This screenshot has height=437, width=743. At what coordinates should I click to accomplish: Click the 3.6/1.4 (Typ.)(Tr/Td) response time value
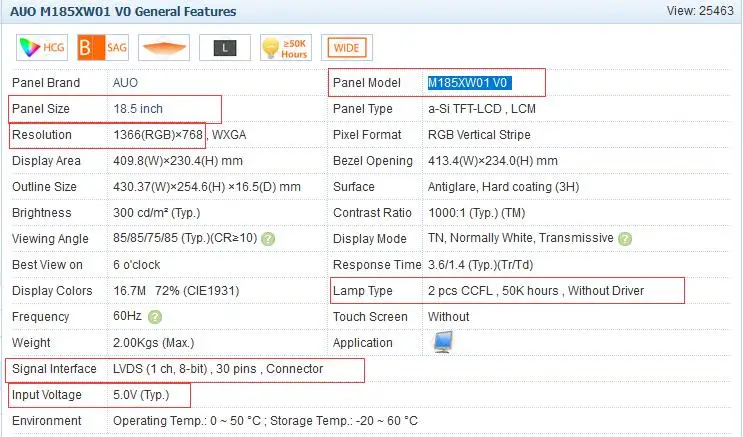[x=480, y=265]
